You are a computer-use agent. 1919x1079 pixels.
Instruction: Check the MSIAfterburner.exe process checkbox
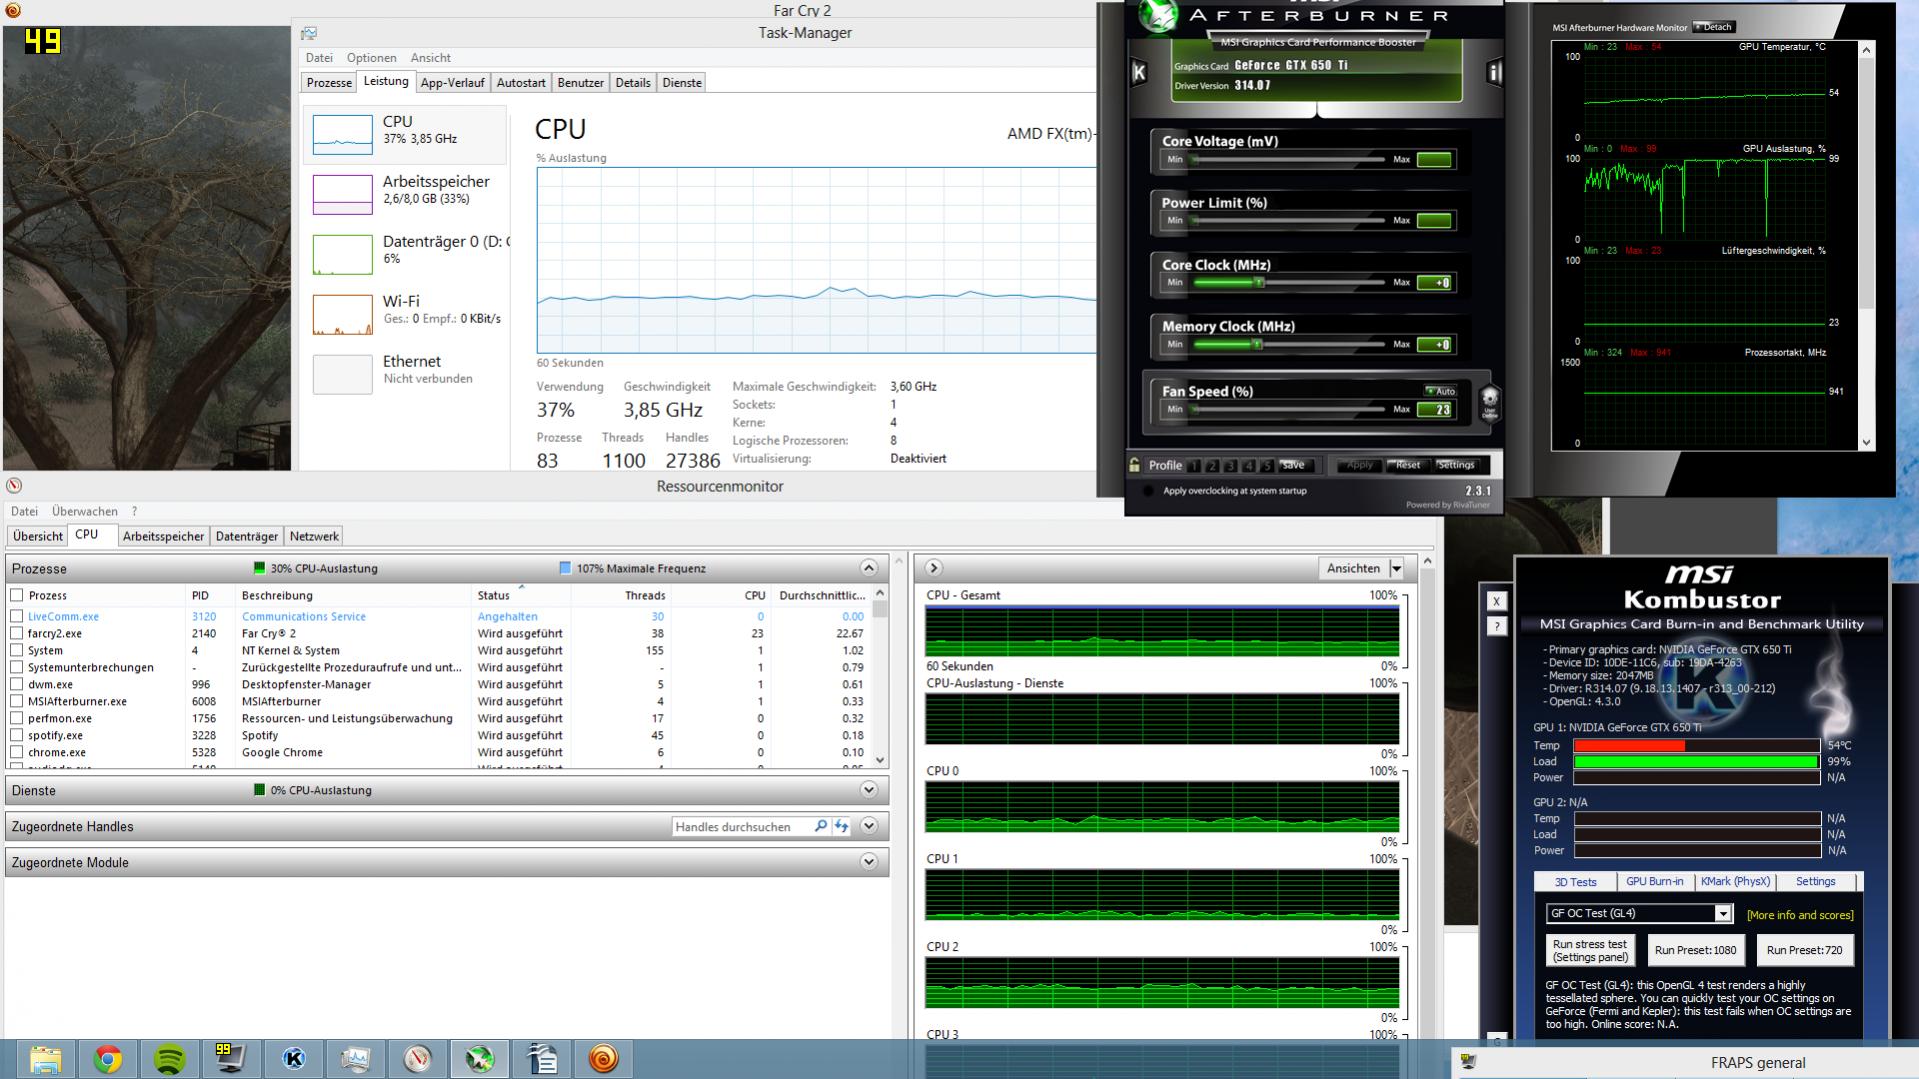(x=16, y=701)
